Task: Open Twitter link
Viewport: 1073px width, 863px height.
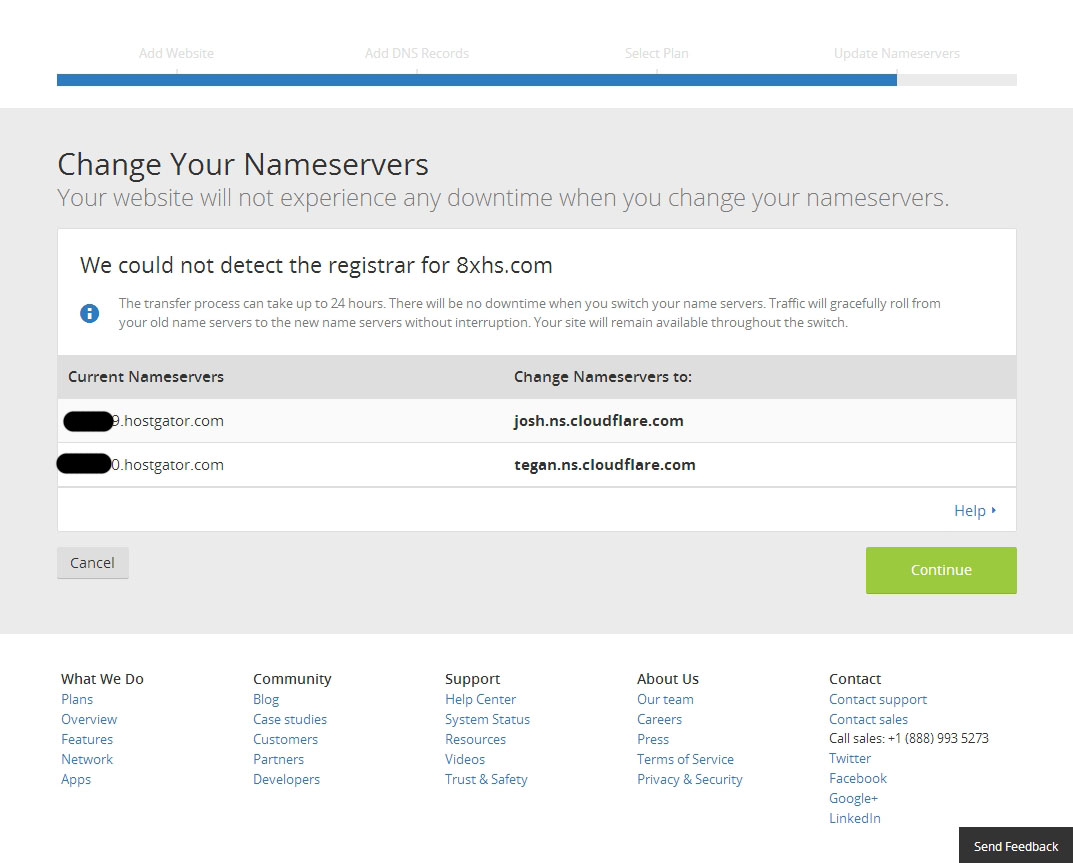Action: point(850,758)
